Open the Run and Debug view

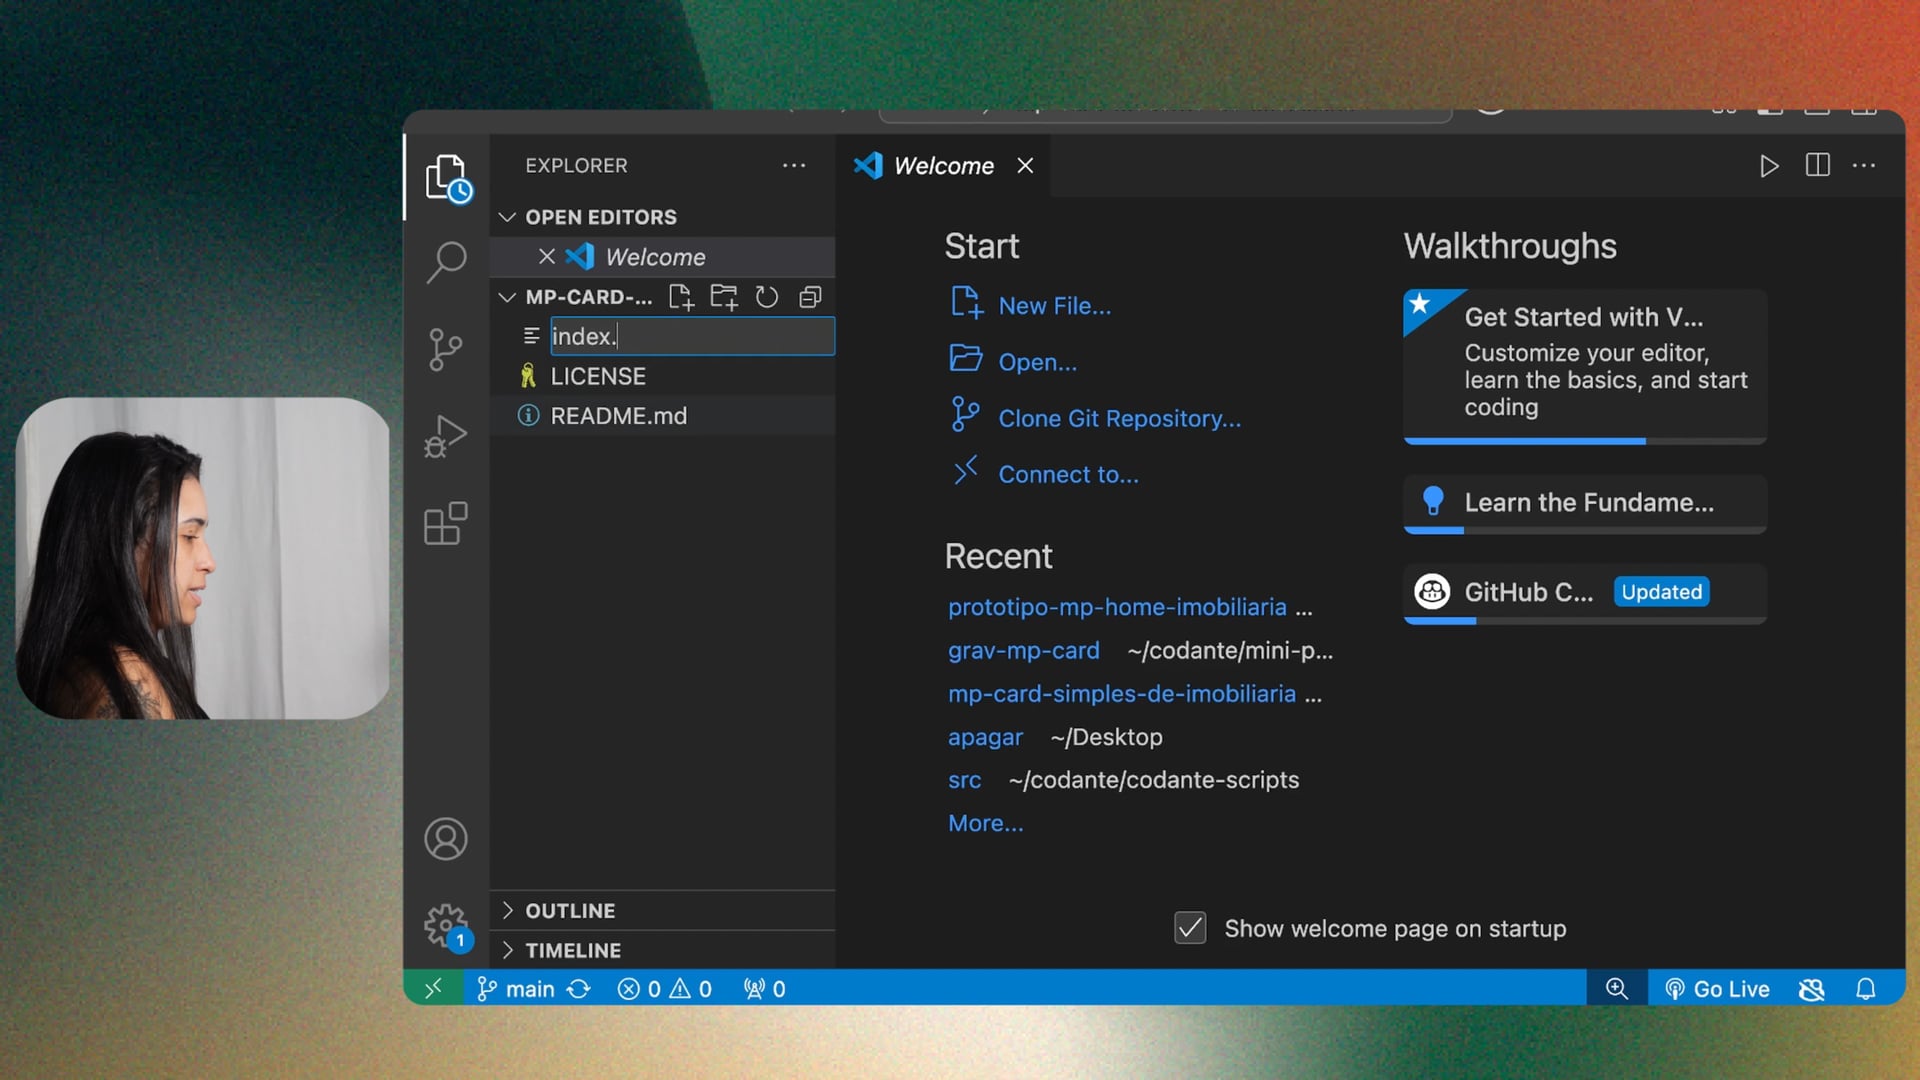tap(446, 436)
